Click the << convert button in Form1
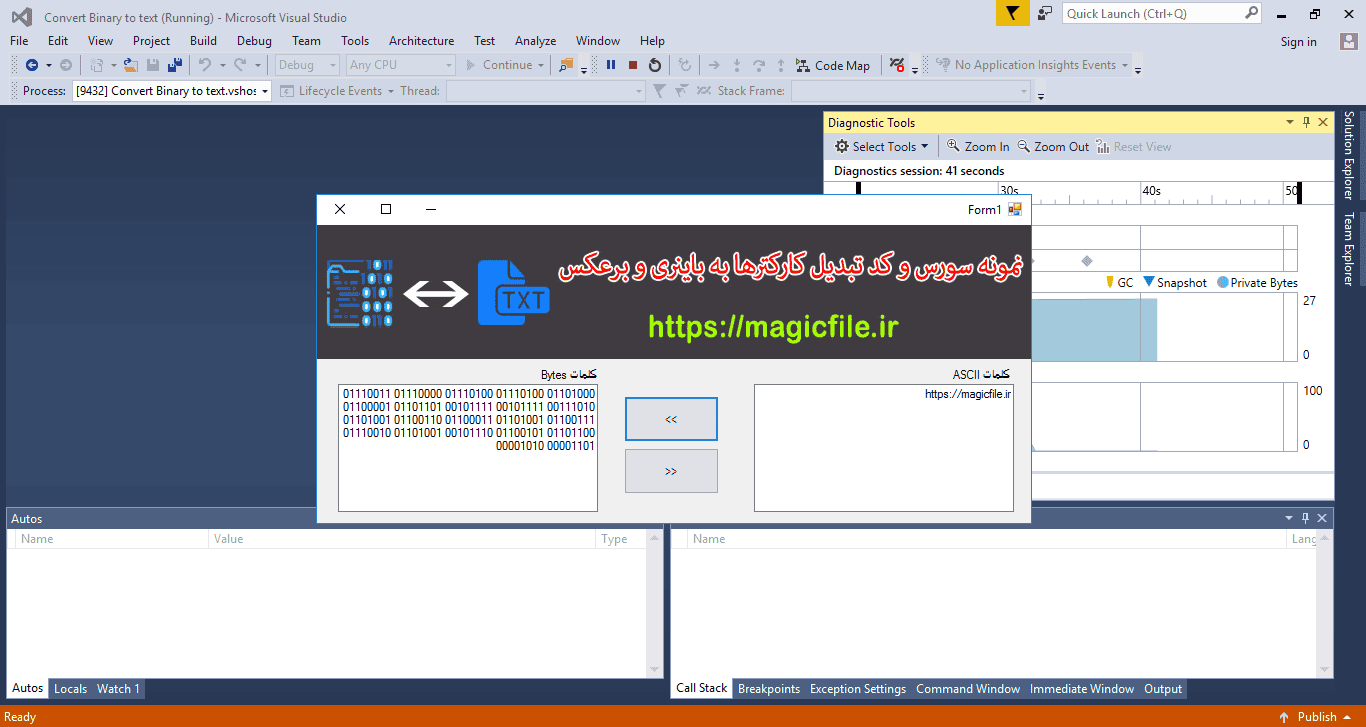1366x727 pixels. (671, 419)
